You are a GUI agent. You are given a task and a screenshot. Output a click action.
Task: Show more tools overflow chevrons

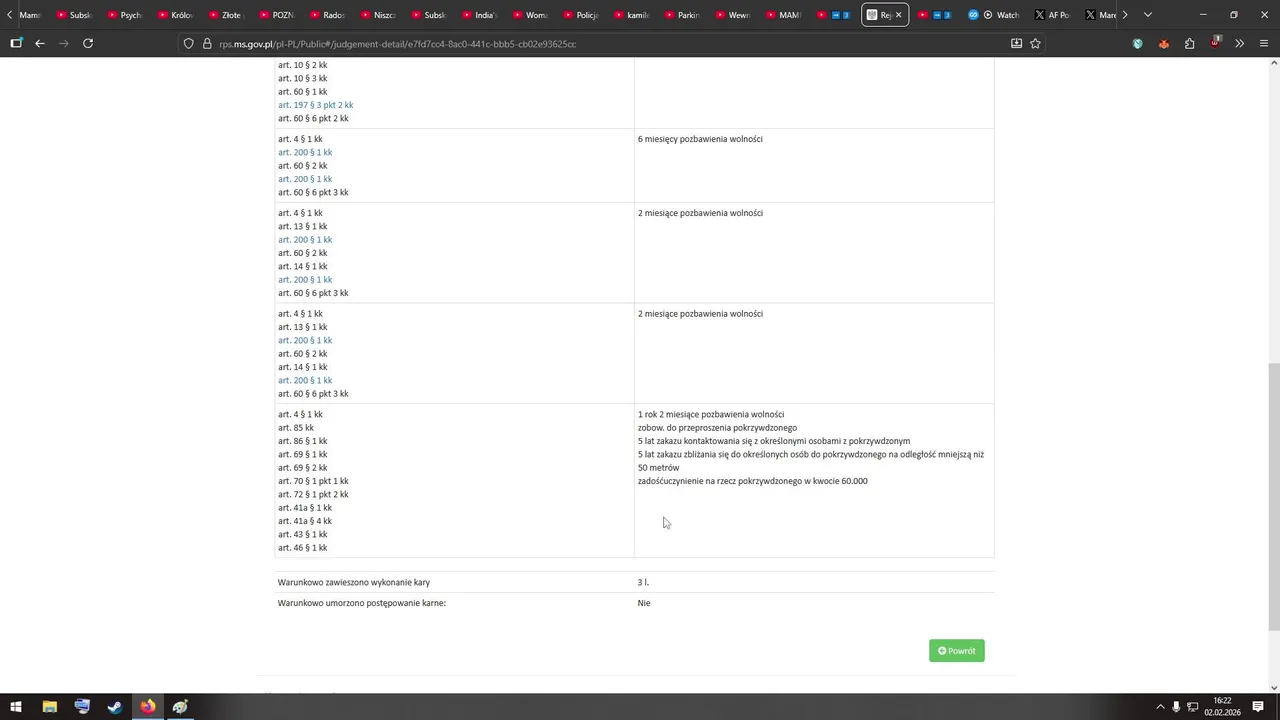1240,43
